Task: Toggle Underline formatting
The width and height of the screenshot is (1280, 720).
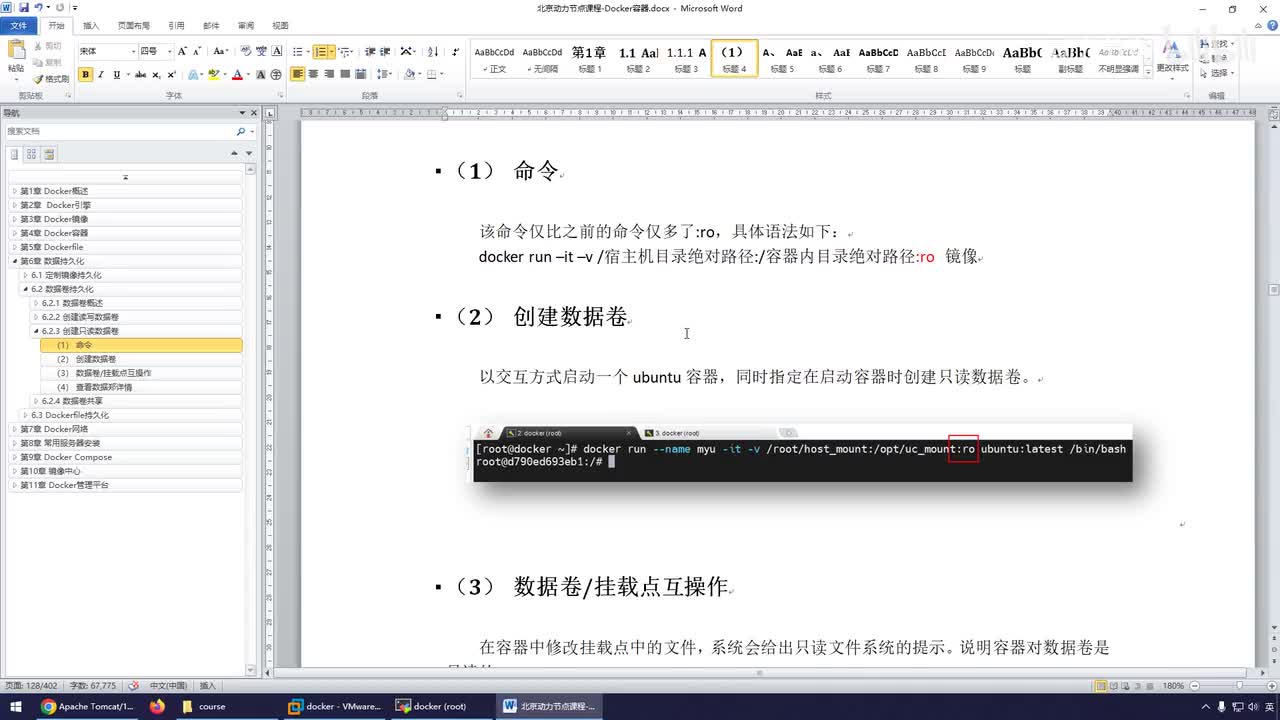Action: 116,75
